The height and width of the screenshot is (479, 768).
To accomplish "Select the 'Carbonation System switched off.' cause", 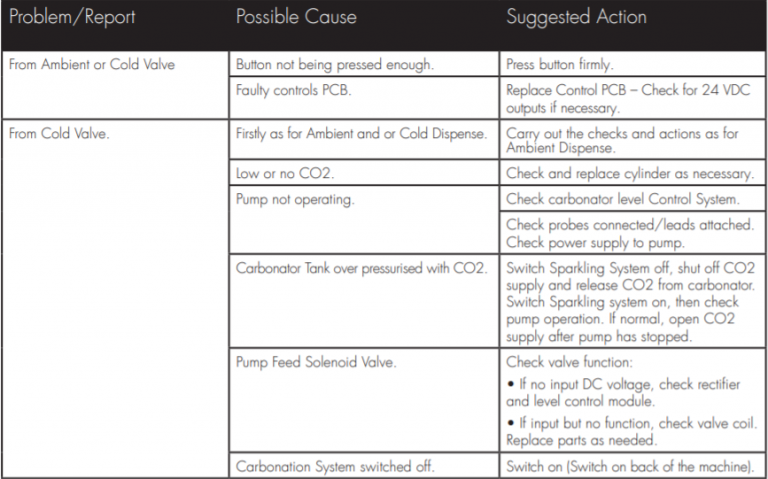I will coord(336,466).
